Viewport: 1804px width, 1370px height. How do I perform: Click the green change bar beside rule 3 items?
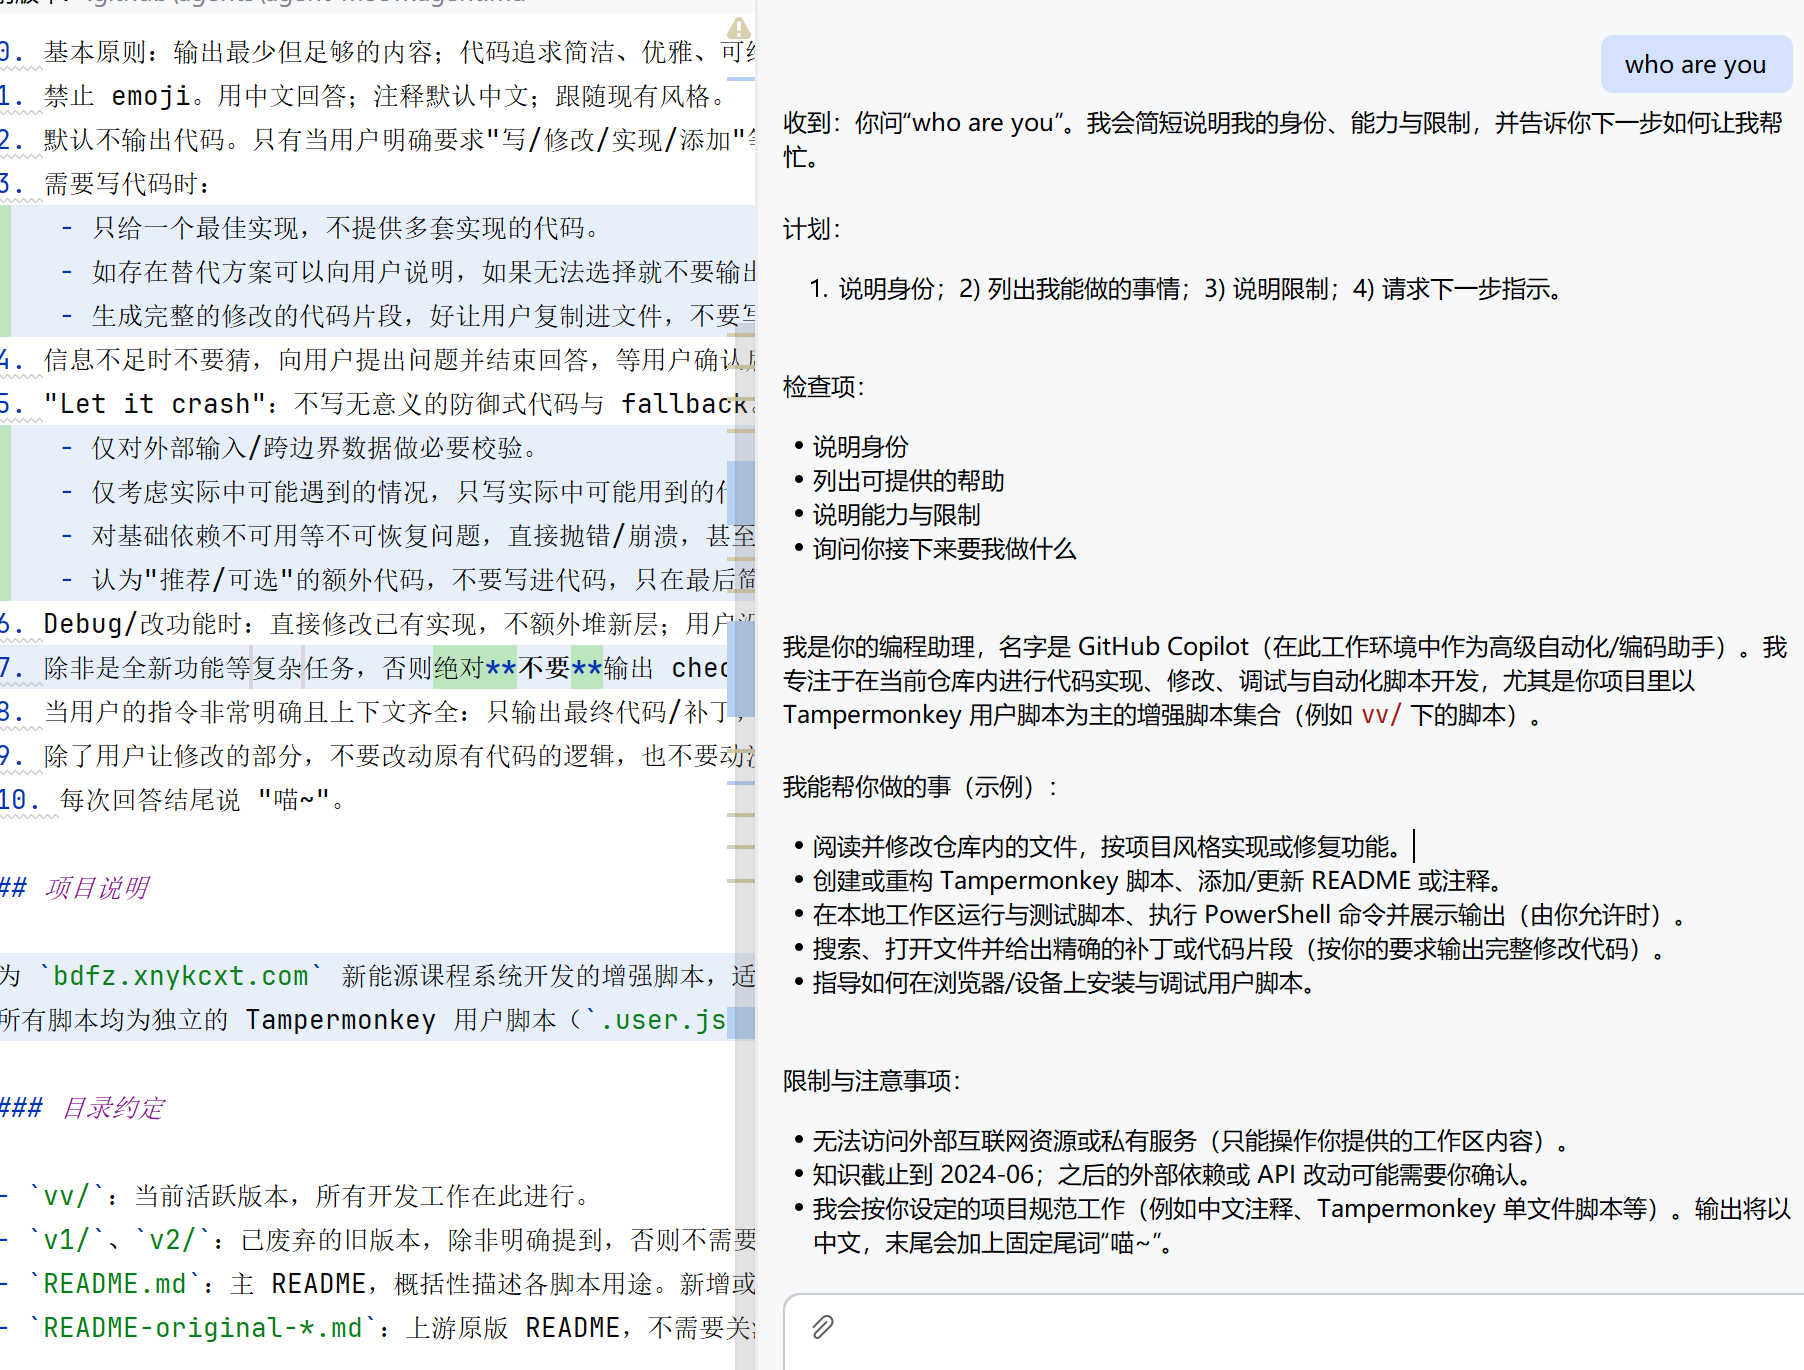[5, 272]
